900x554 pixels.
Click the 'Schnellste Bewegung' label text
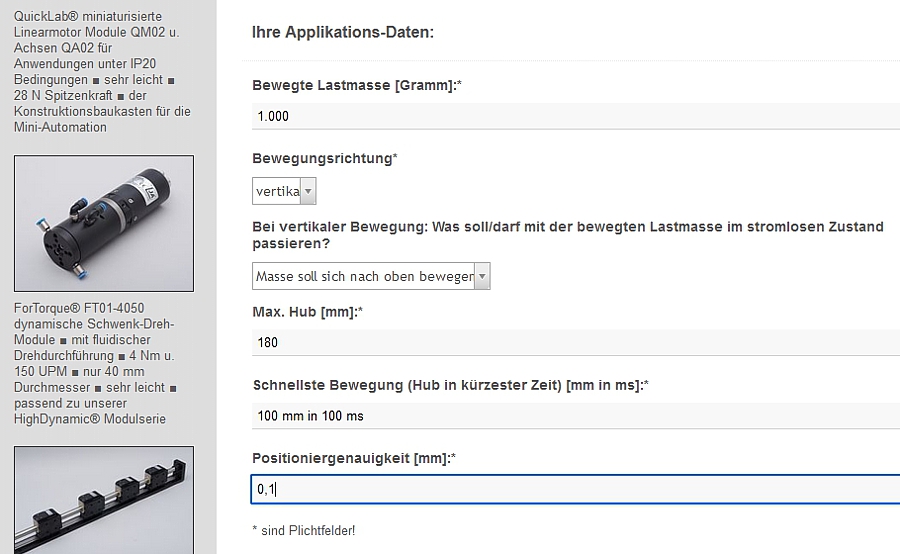tap(451, 385)
